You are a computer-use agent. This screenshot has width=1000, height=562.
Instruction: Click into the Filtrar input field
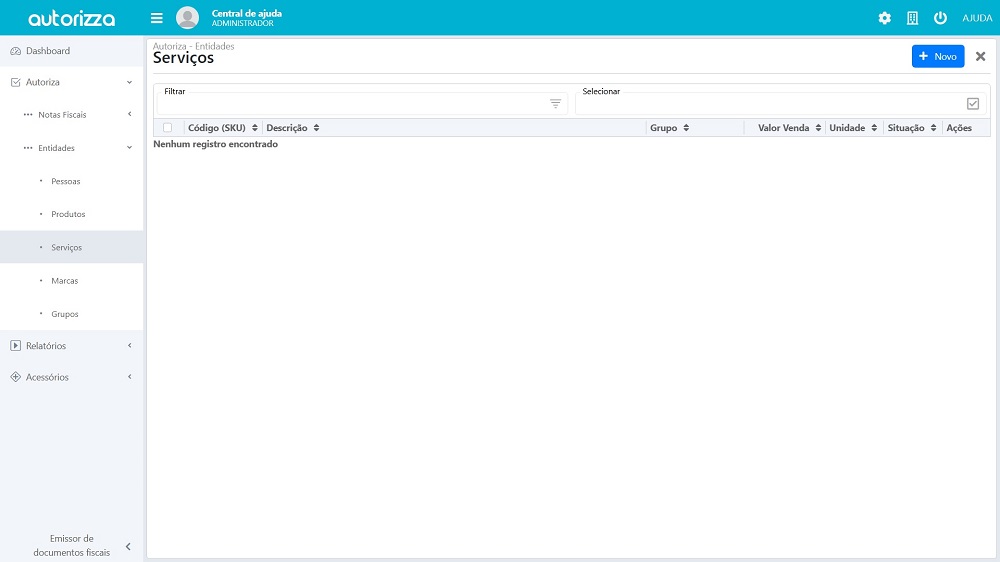coord(350,104)
